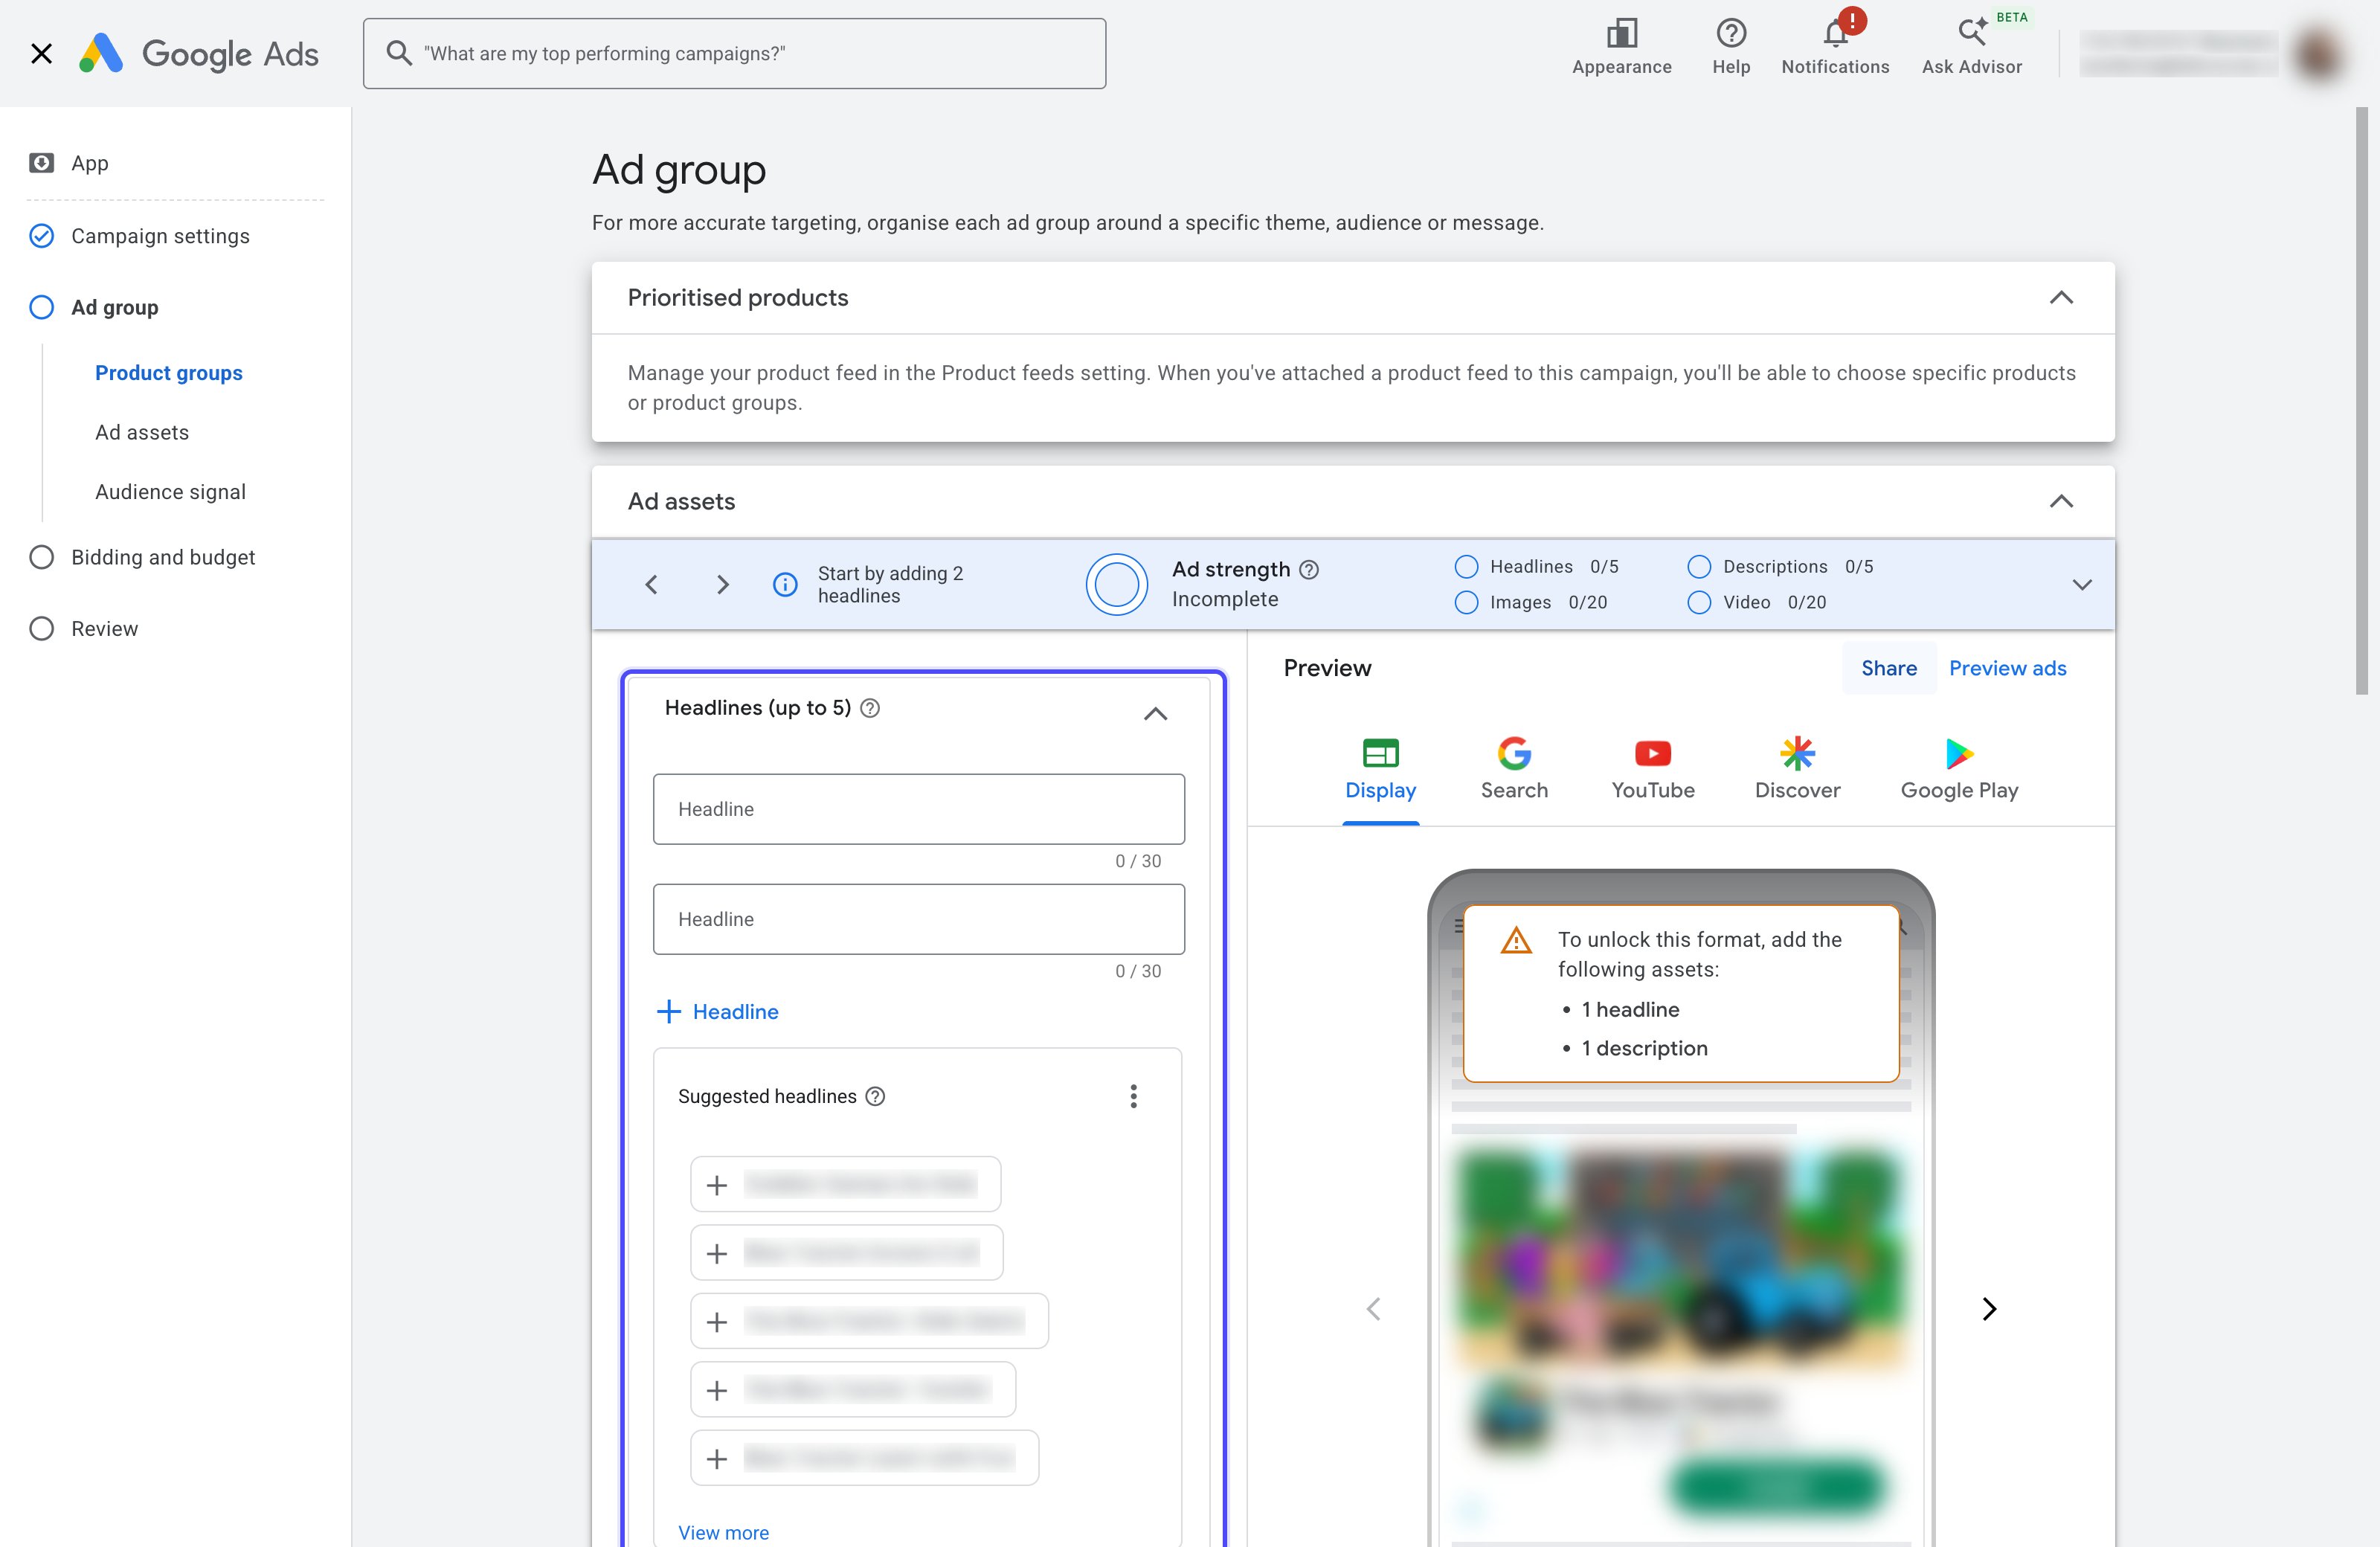Click the Headlines 0/5 status circle
Screen dimensions: 2380x1547
coord(1466,567)
